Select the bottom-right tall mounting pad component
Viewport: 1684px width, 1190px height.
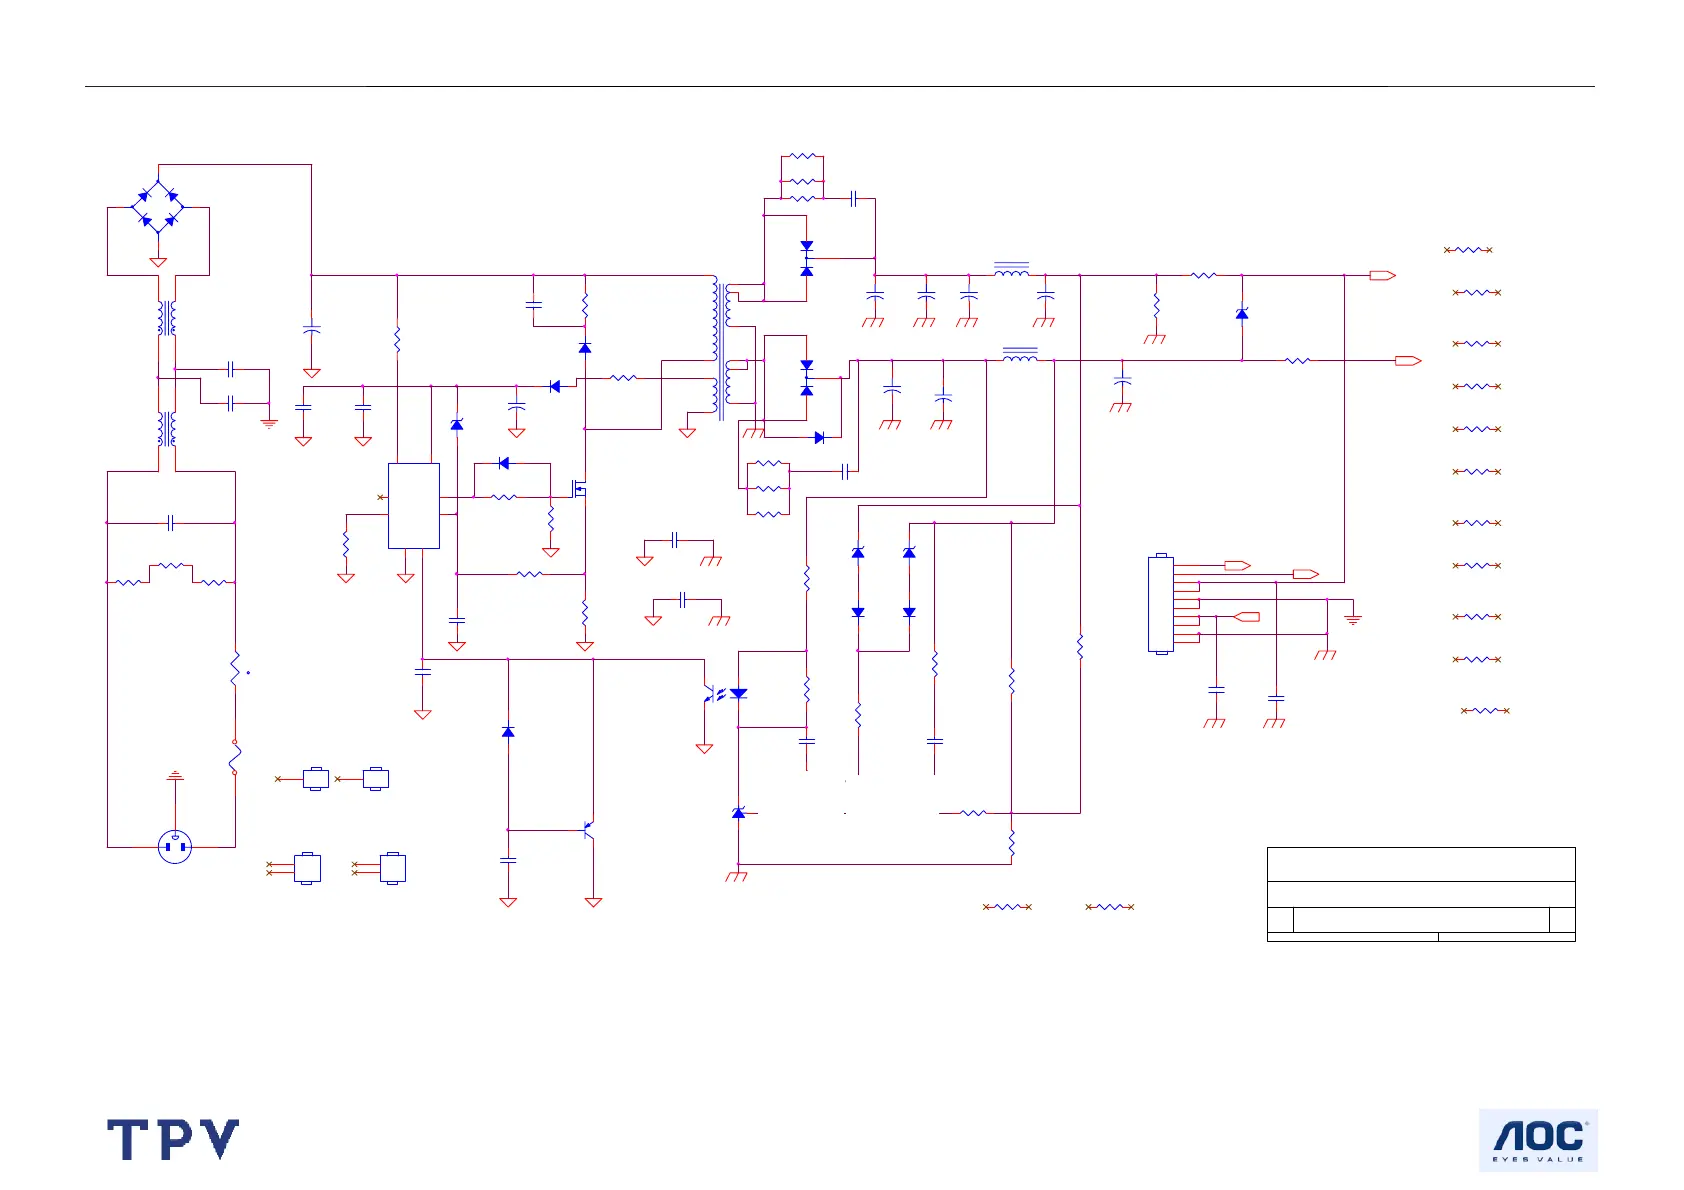pos(393,868)
